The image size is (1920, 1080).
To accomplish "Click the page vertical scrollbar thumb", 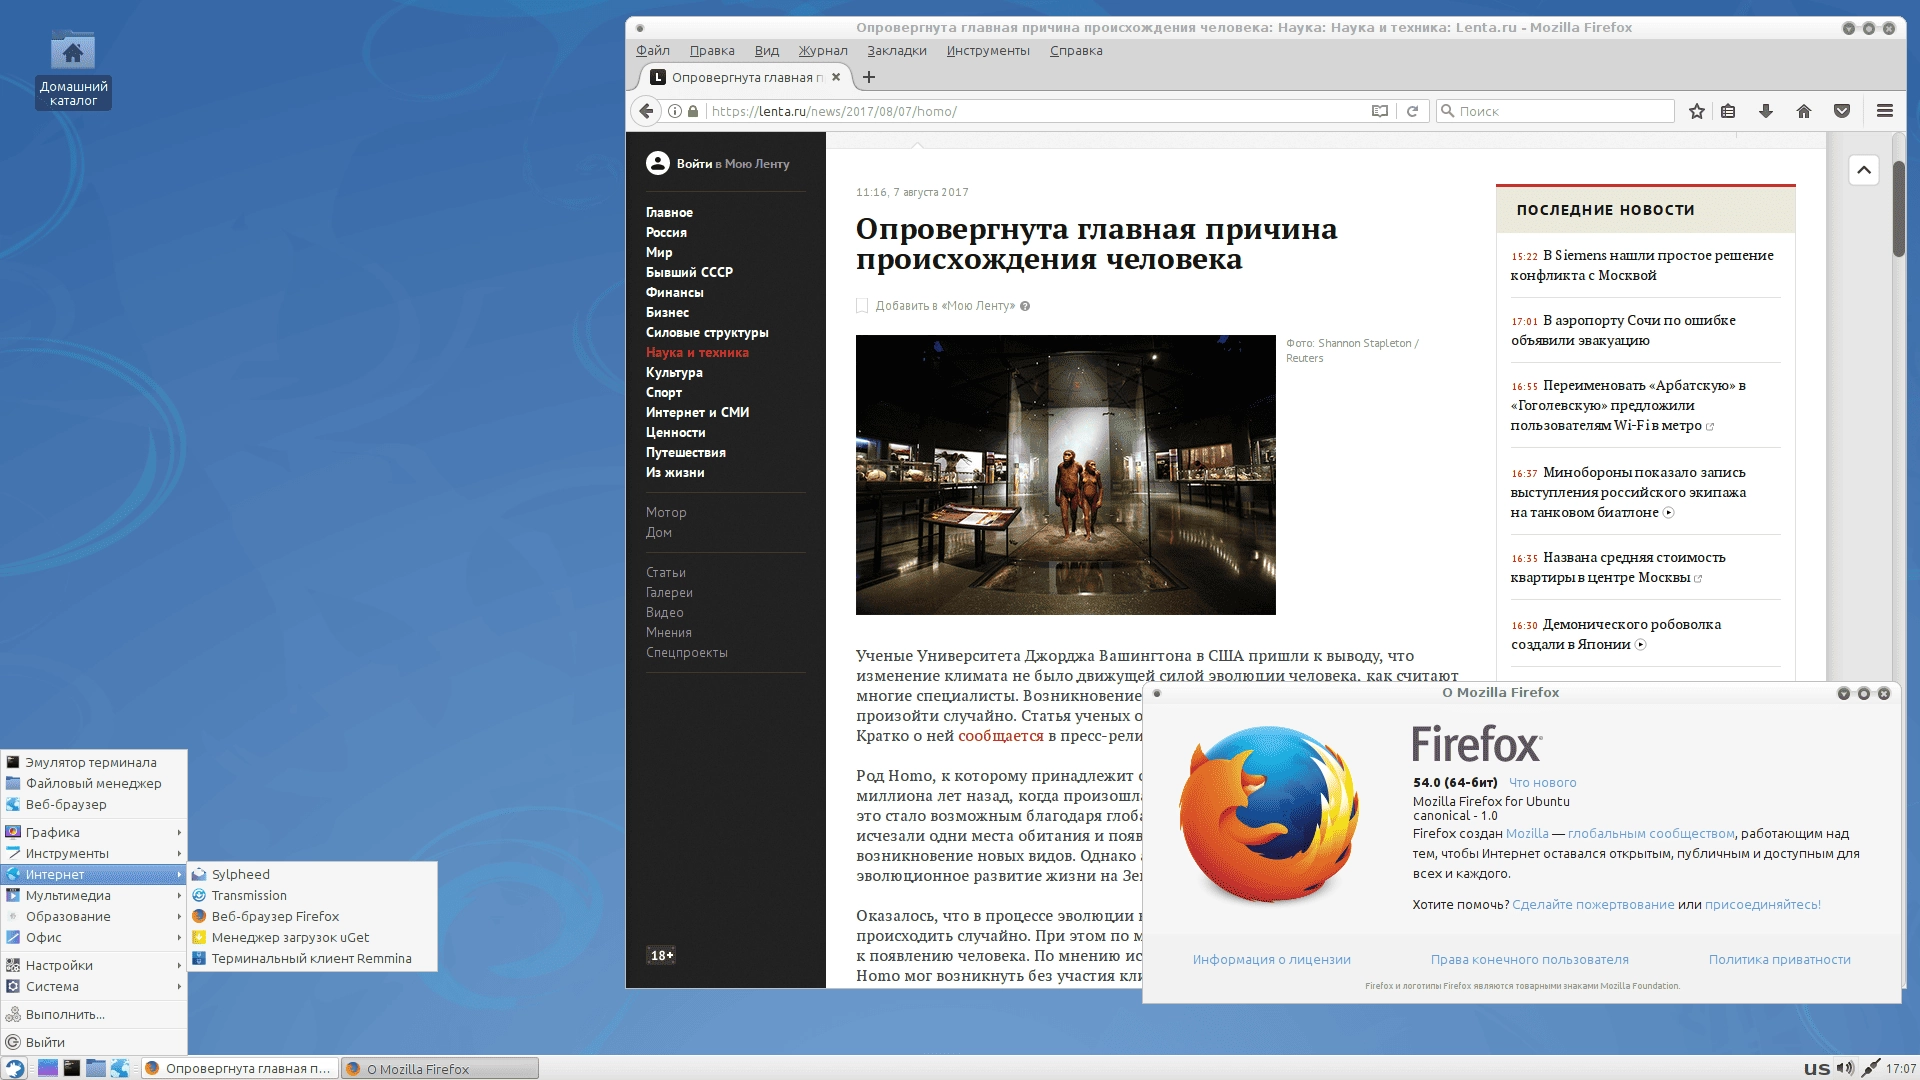I will [x=1898, y=207].
